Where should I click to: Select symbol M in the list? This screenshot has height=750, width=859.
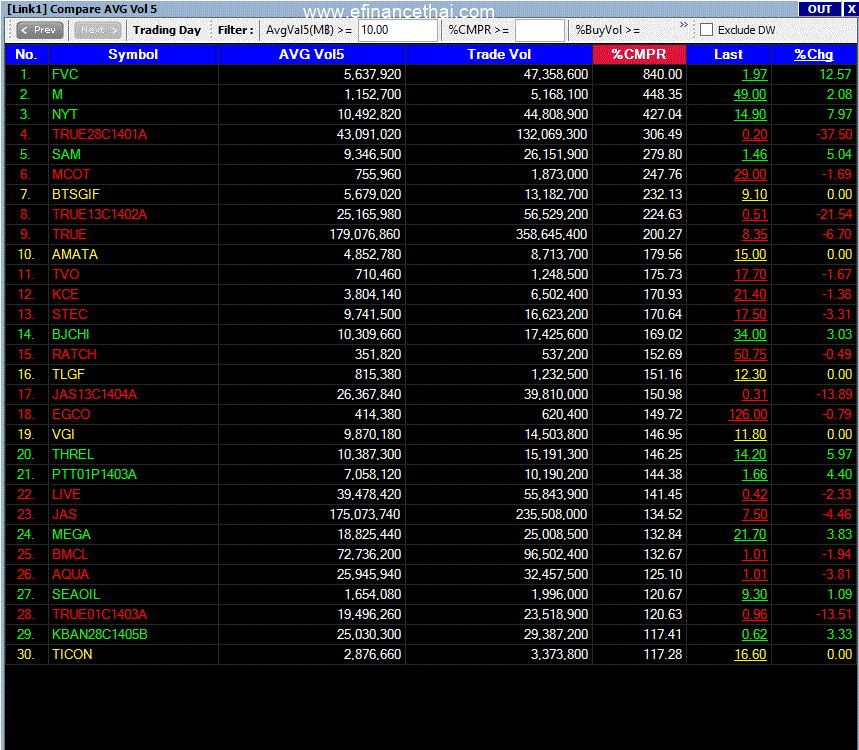point(58,94)
